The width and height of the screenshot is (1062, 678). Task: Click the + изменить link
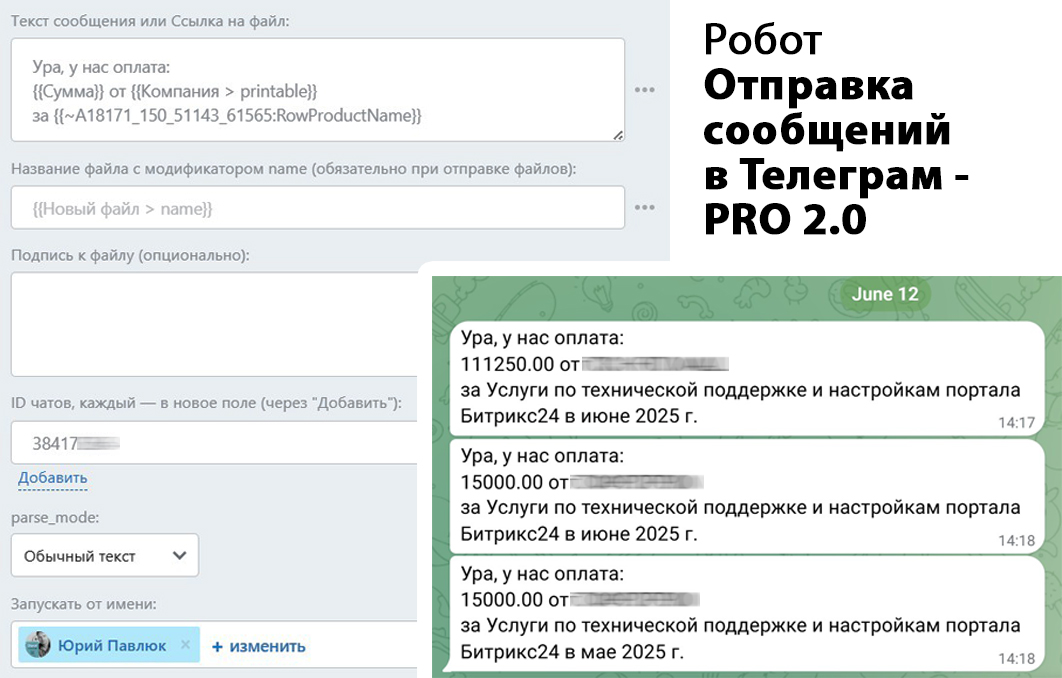coord(258,646)
